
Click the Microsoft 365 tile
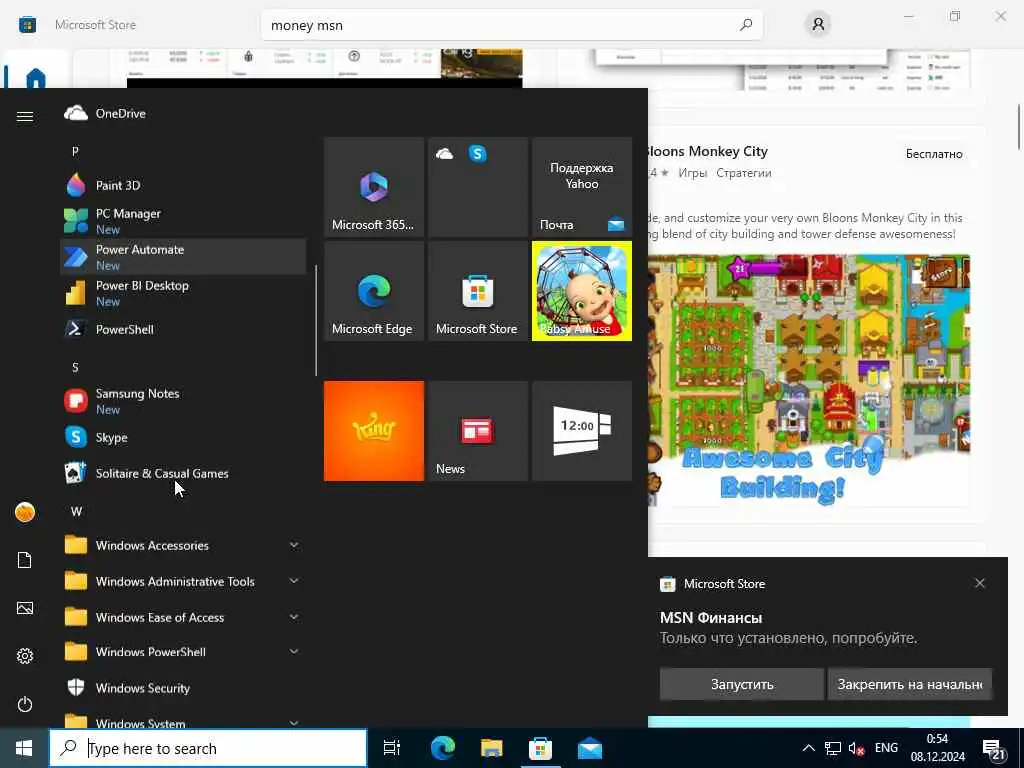[374, 187]
